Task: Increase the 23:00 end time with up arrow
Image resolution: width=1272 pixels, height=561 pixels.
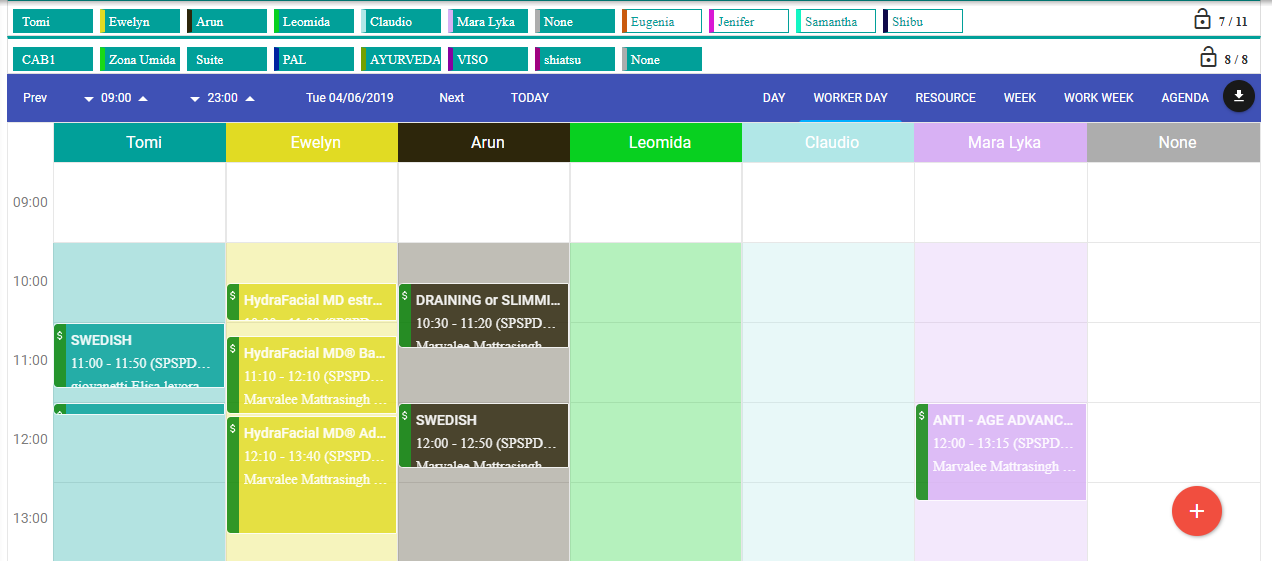Action: pos(250,98)
